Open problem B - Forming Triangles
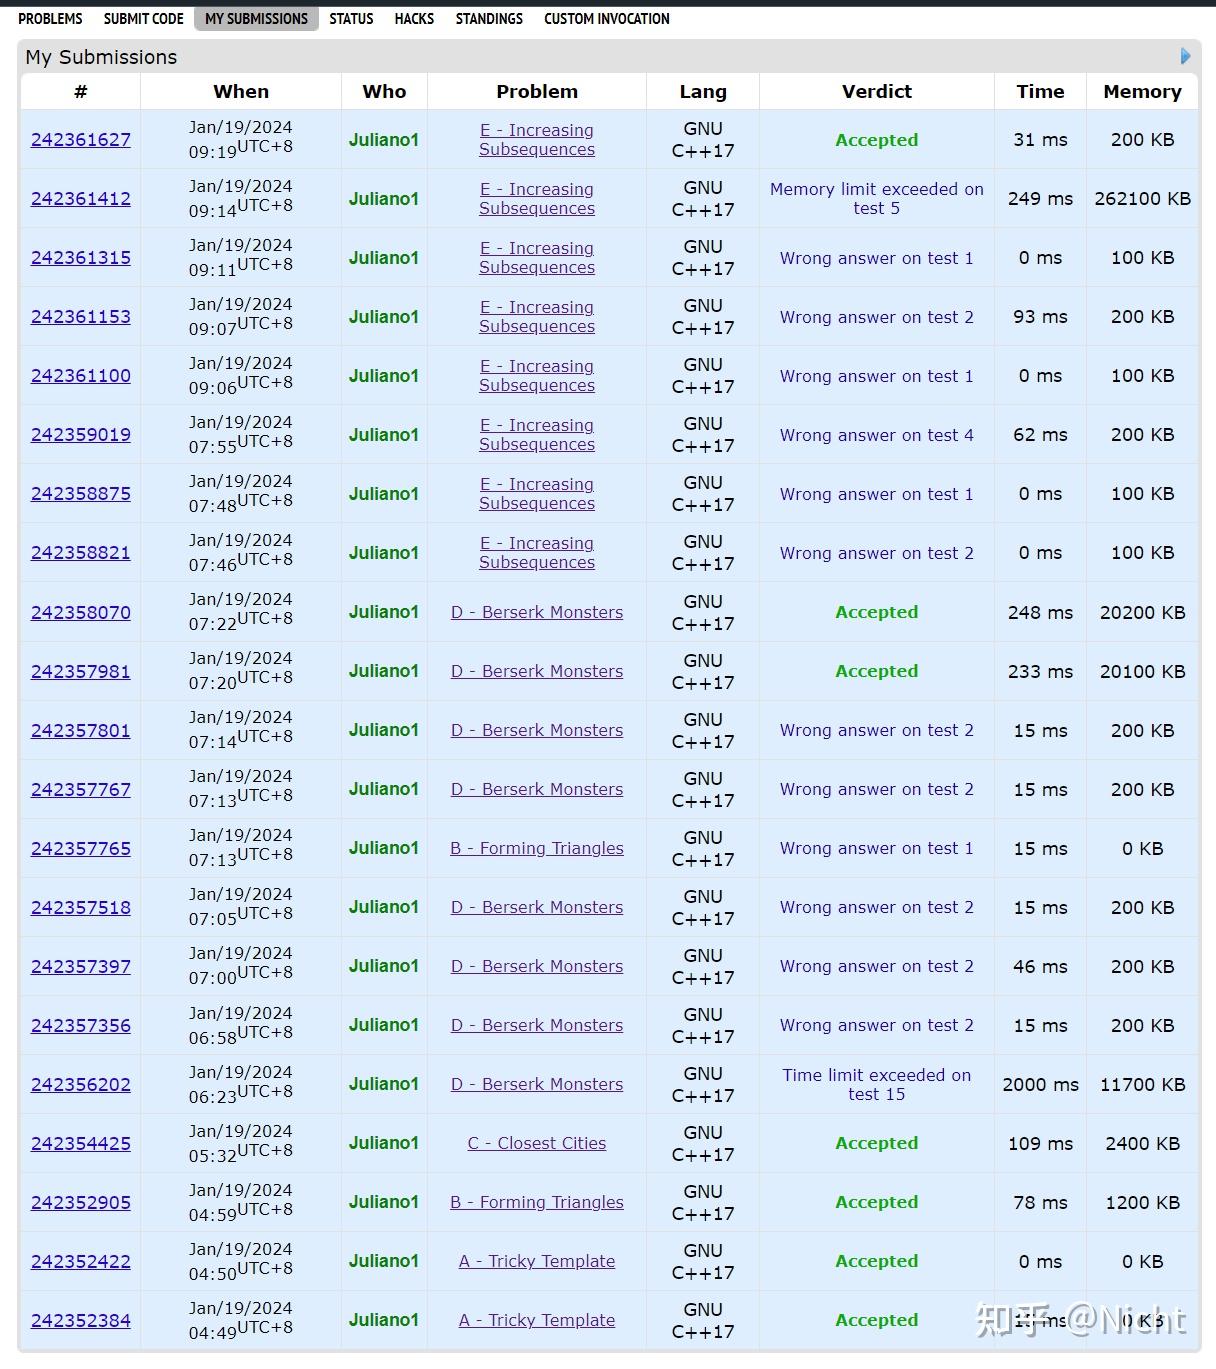The height and width of the screenshot is (1369, 1216). 537,1202
